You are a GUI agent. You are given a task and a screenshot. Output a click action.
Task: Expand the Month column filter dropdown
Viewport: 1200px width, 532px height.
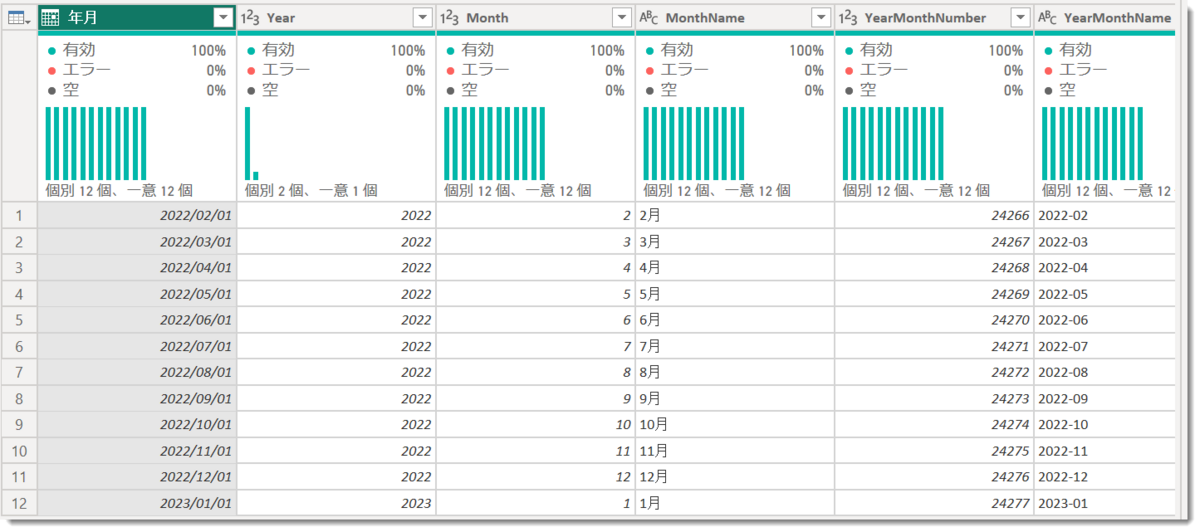click(622, 18)
